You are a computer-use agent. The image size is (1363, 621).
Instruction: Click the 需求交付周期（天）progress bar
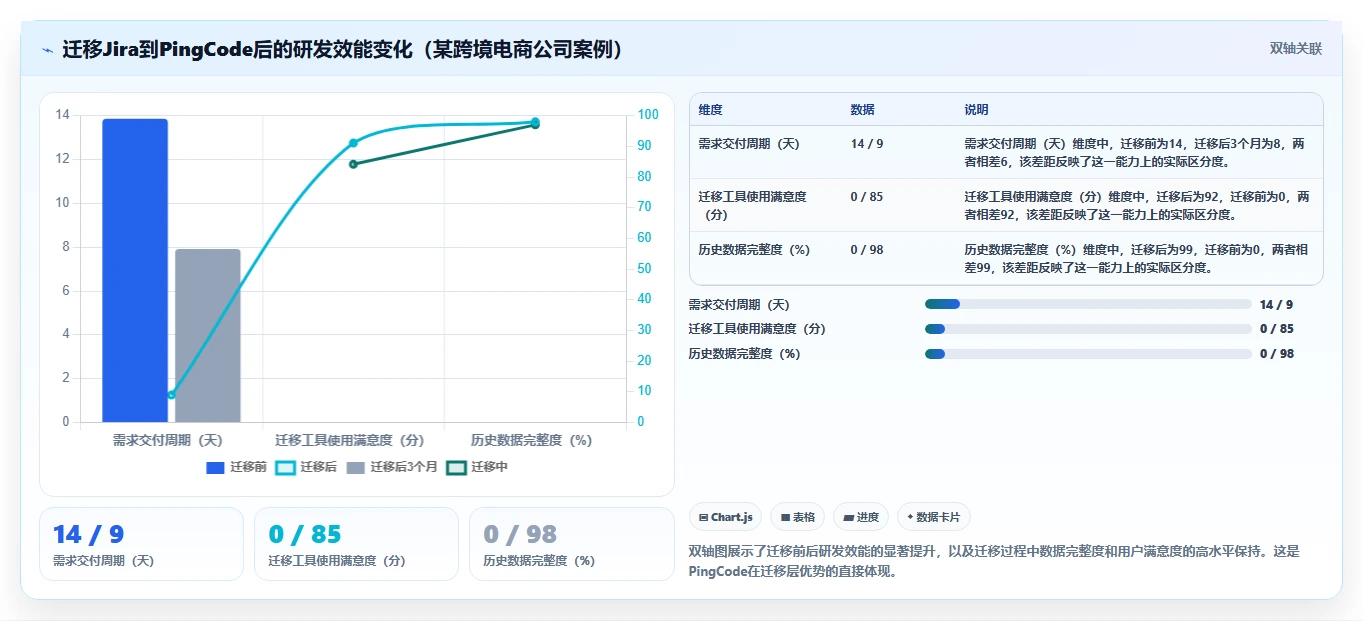click(1088, 304)
